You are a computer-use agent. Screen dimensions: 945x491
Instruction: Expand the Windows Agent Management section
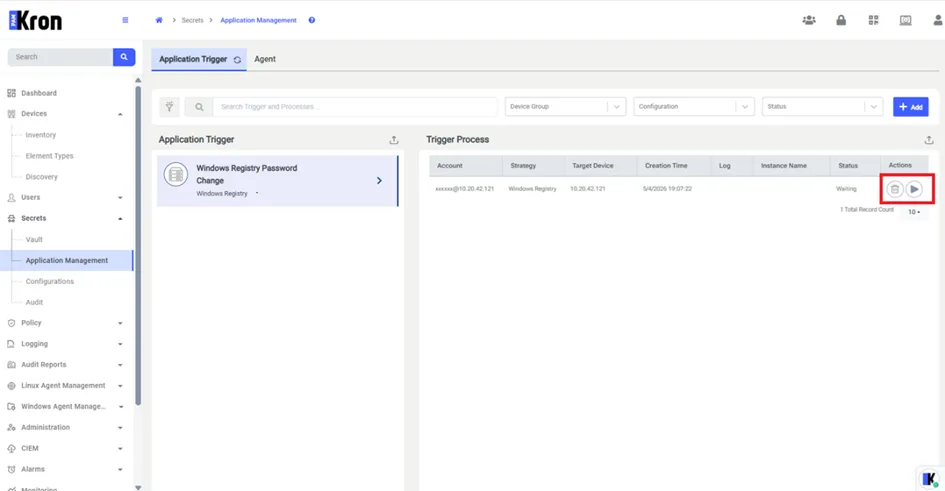point(120,407)
